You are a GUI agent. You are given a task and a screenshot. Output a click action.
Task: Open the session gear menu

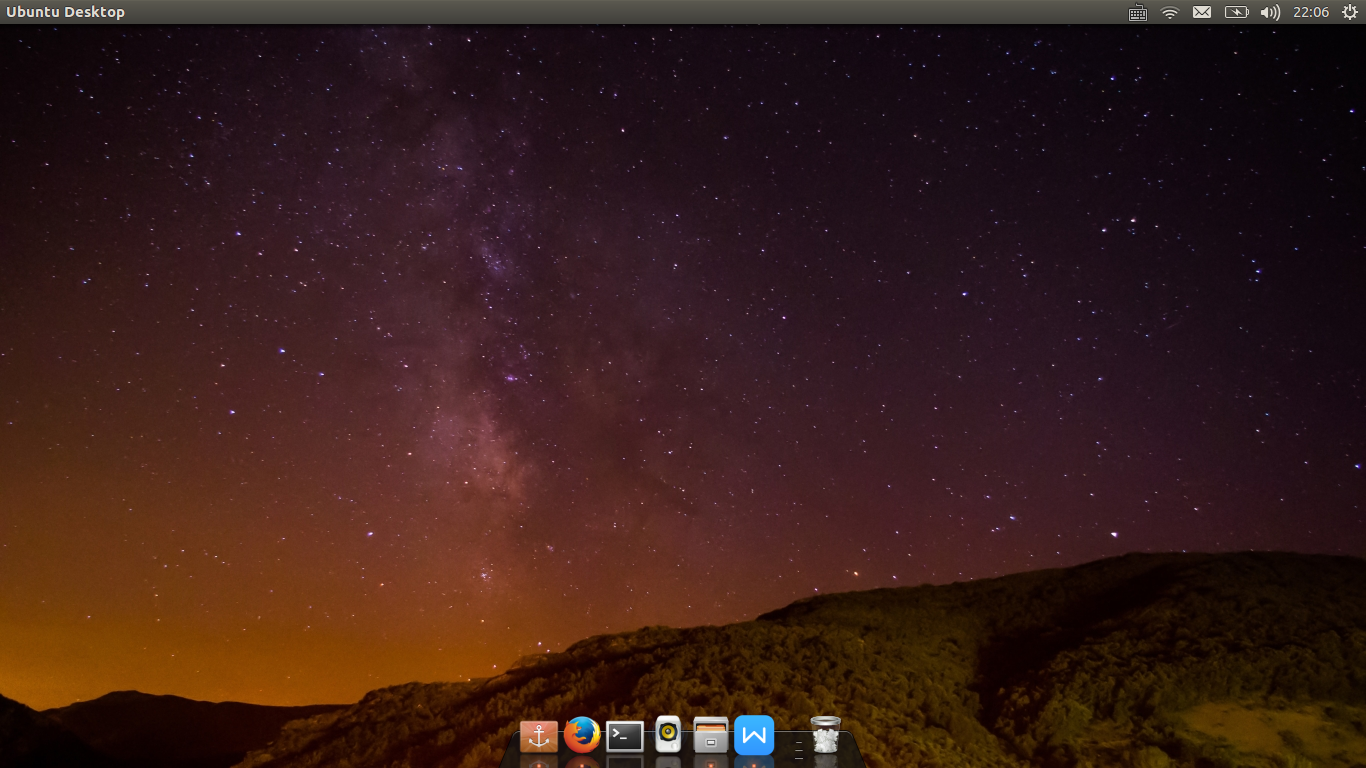tap(1349, 12)
